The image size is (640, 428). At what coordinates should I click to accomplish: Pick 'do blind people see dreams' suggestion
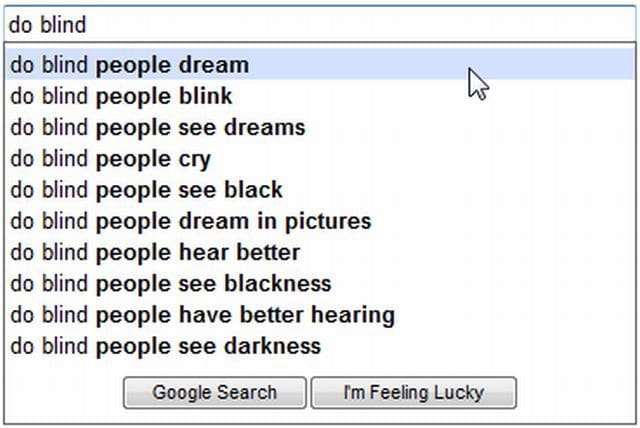158,128
